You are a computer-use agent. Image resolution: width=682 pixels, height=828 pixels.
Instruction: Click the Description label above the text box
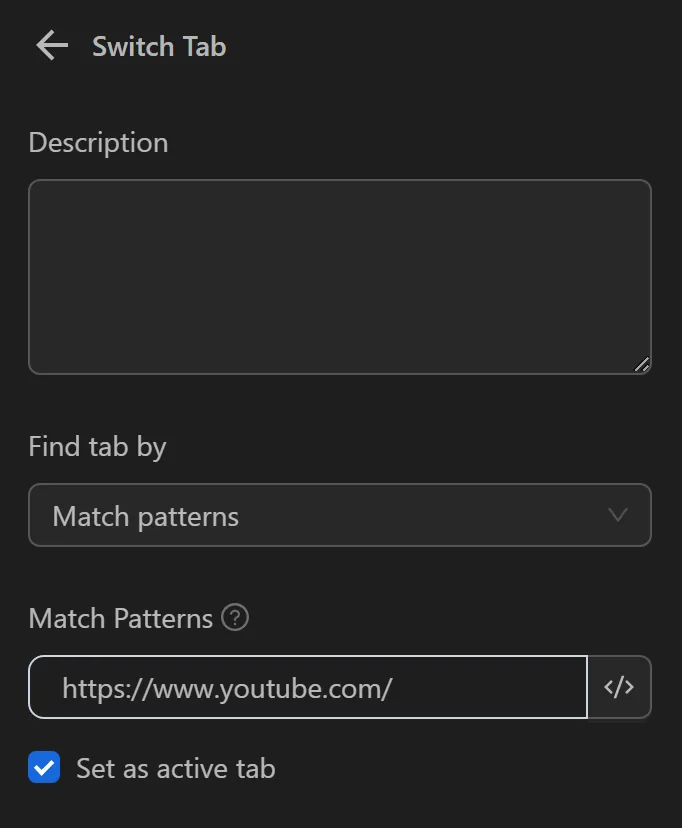97,142
